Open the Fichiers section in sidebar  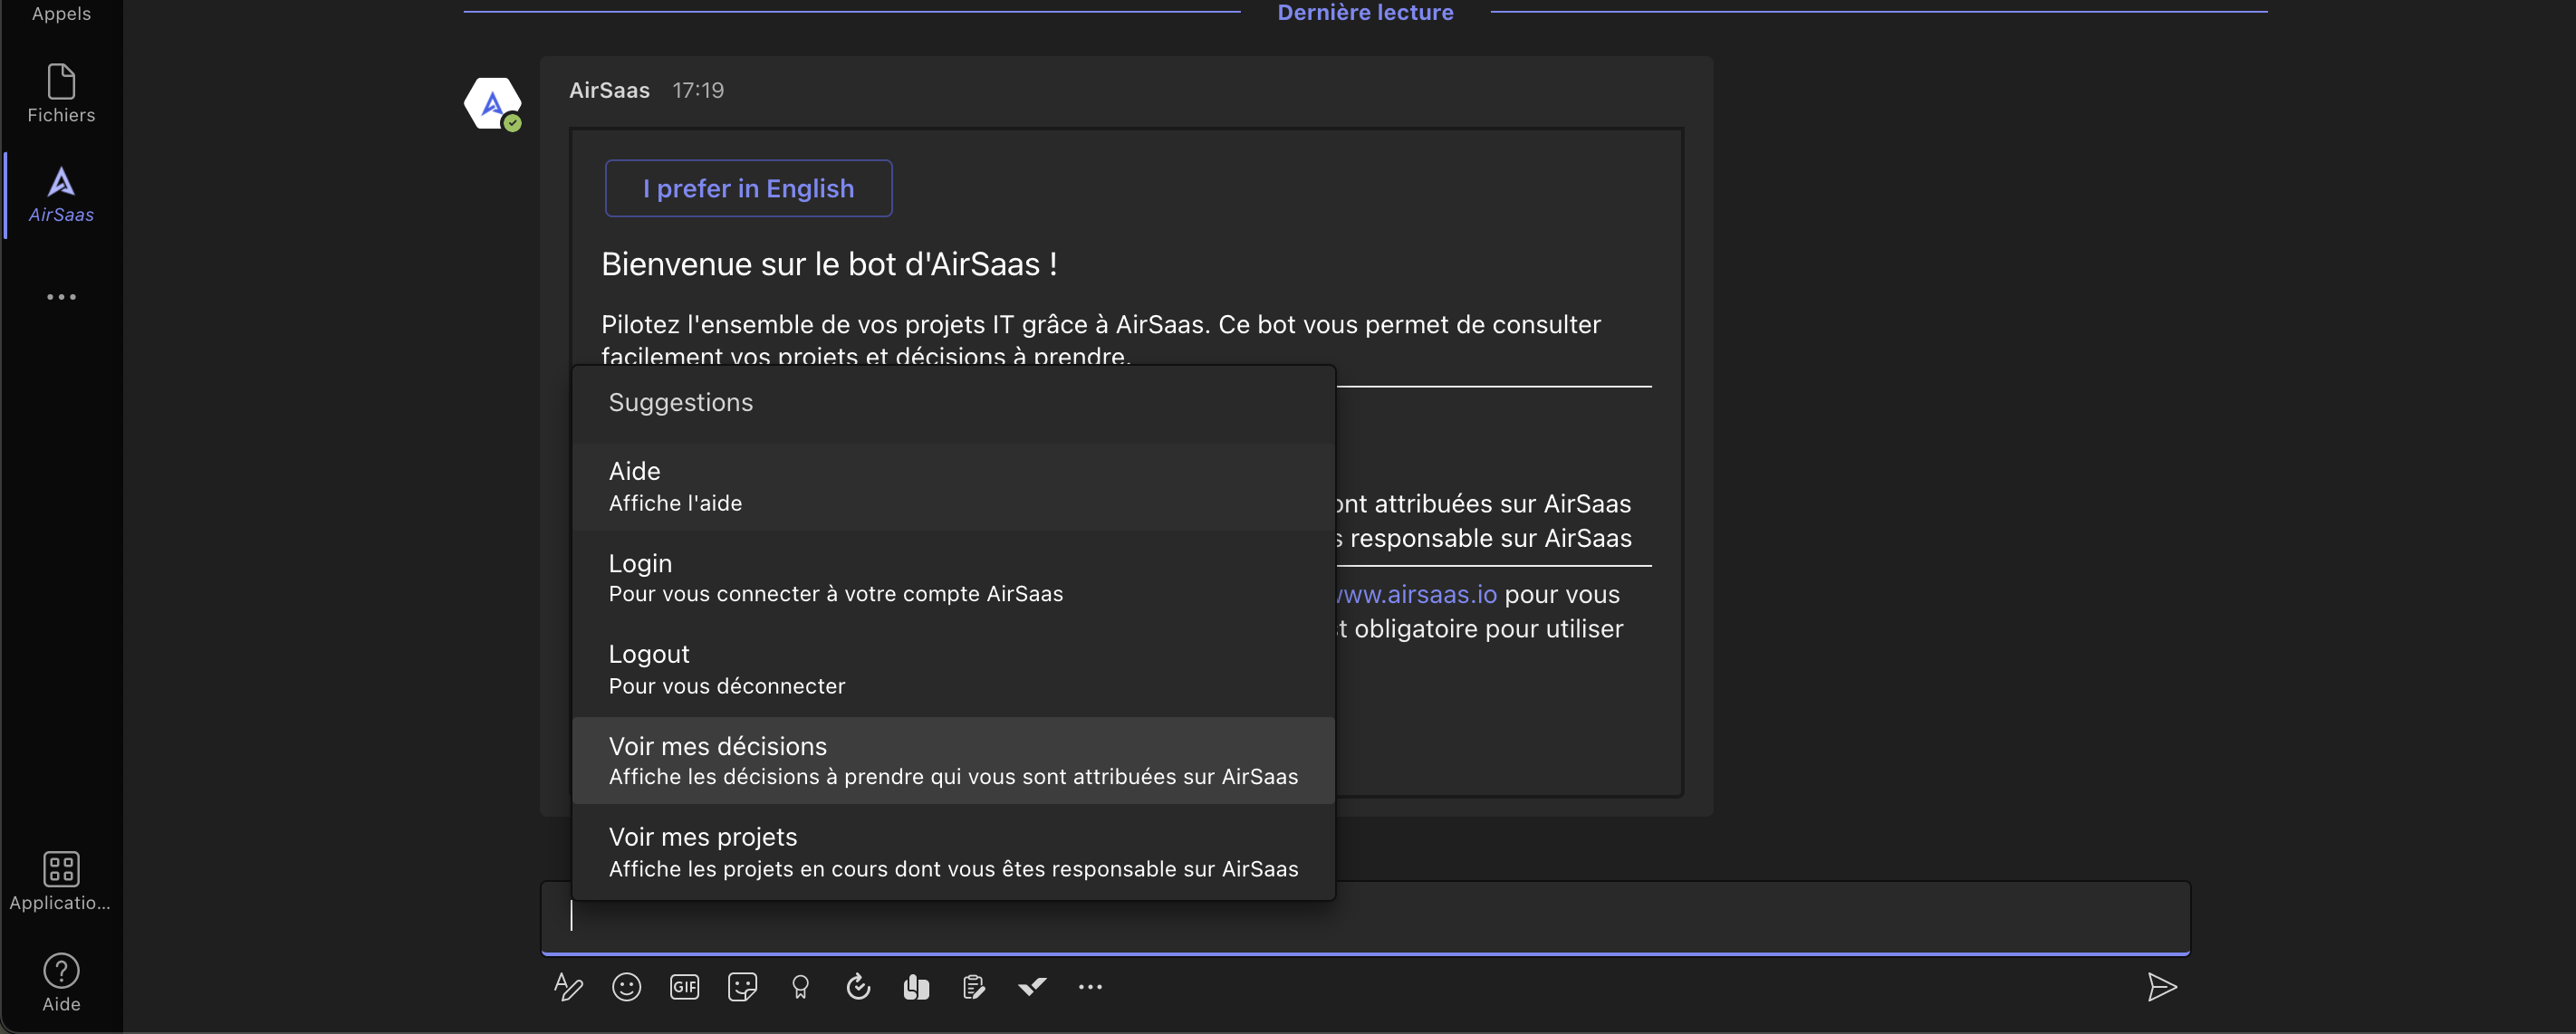pos(61,94)
